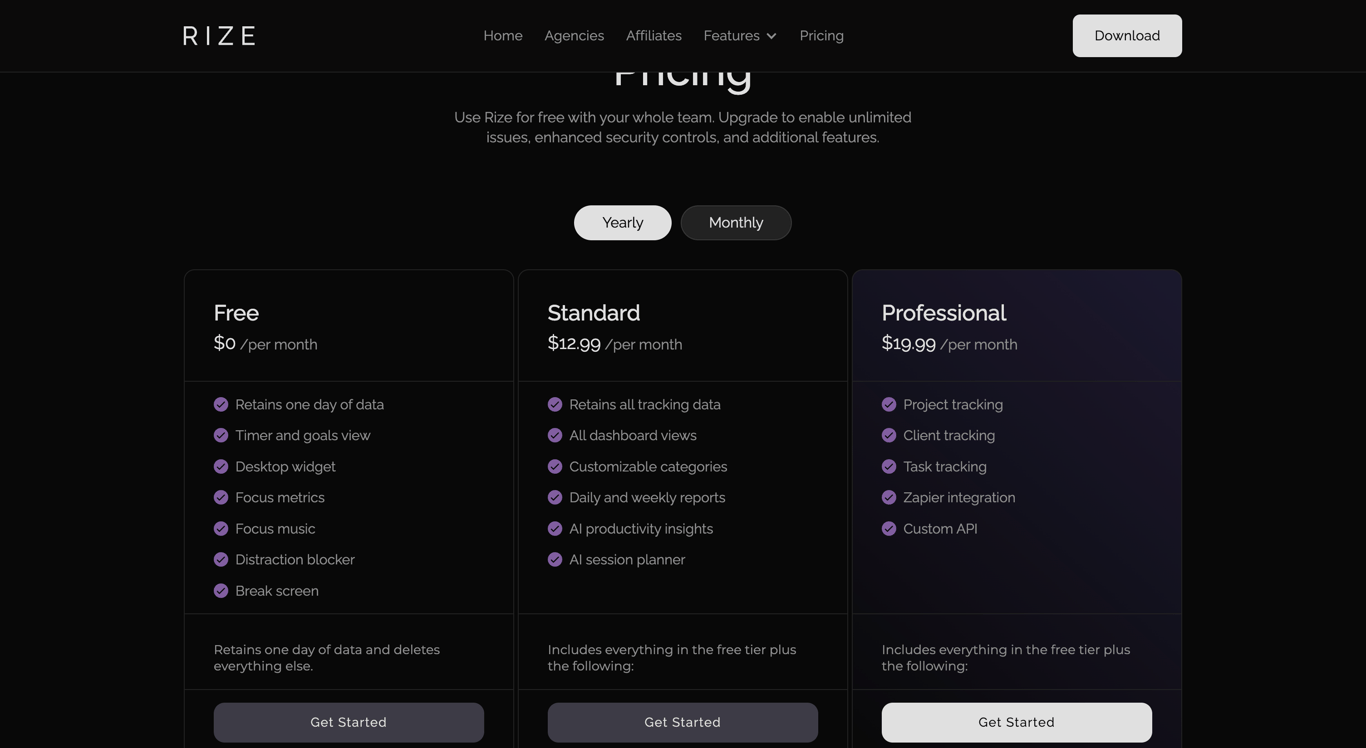Select Pricing in the navigation bar
Viewport: 1366px width, 748px height.
pos(821,34)
